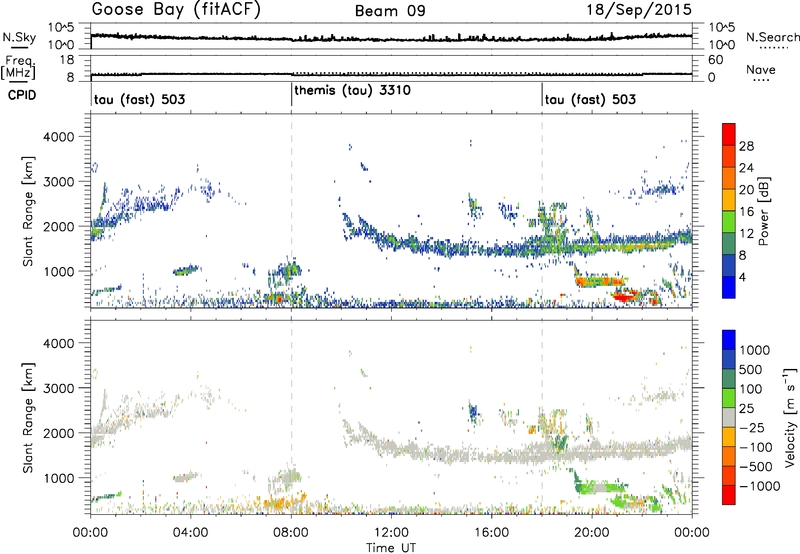Click the -500 label on Velocity color bar
This screenshot has width=800, height=554.
tap(756, 467)
